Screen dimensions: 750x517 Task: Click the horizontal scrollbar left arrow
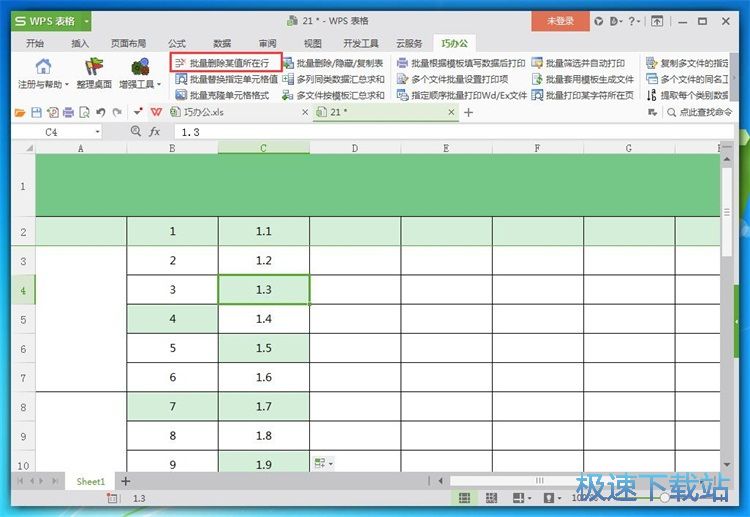tap(441, 481)
